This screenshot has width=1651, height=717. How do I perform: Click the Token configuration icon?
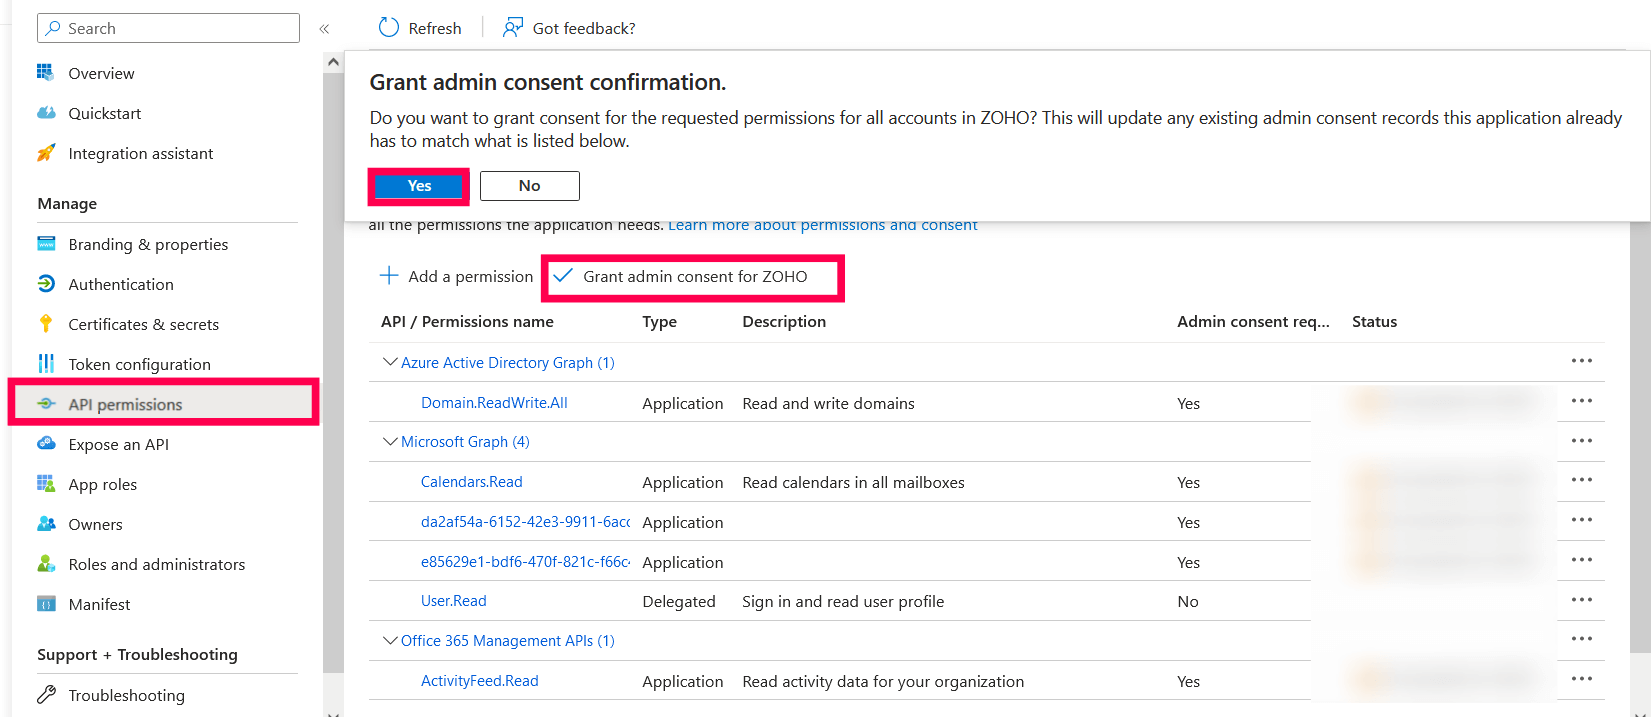[x=46, y=364]
